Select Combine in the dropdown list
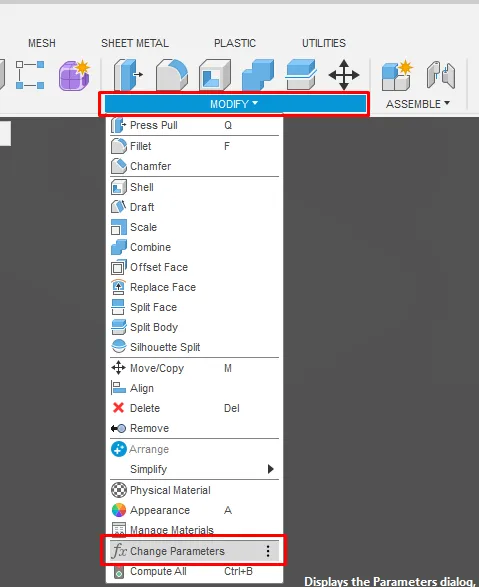This screenshot has width=479, height=587. pyautogui.click(x=195, y=247)
